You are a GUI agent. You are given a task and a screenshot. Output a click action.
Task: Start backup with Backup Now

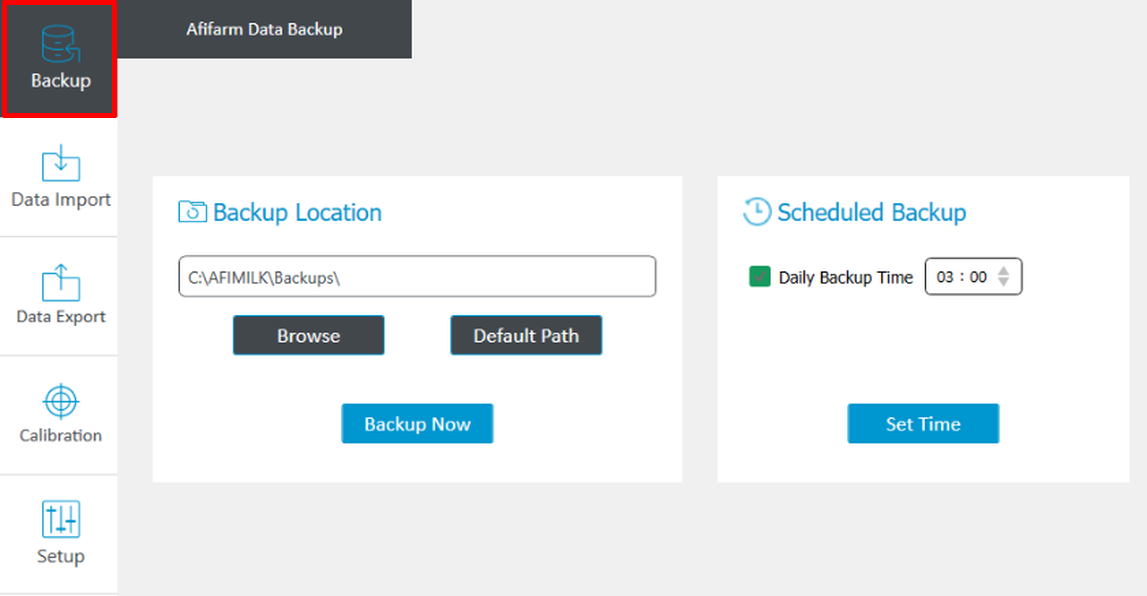(x=417, y=423)
